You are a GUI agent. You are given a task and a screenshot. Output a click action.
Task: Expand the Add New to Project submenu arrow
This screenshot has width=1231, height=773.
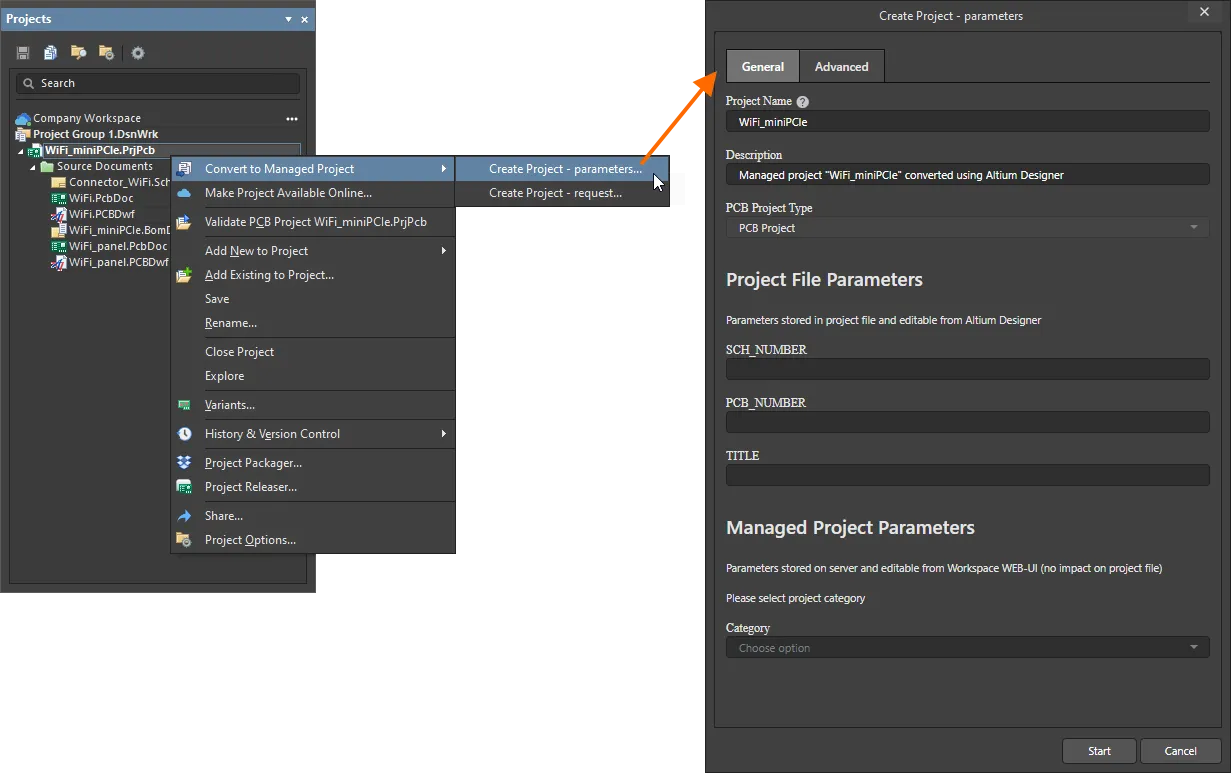tap(443, 251)
